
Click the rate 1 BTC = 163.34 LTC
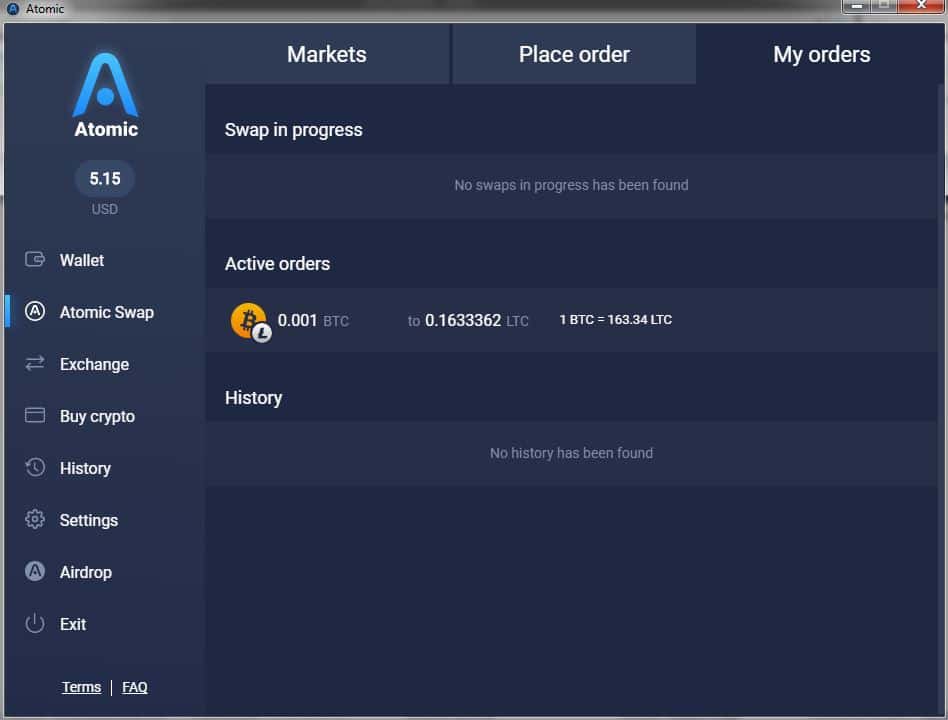[615, 319]
